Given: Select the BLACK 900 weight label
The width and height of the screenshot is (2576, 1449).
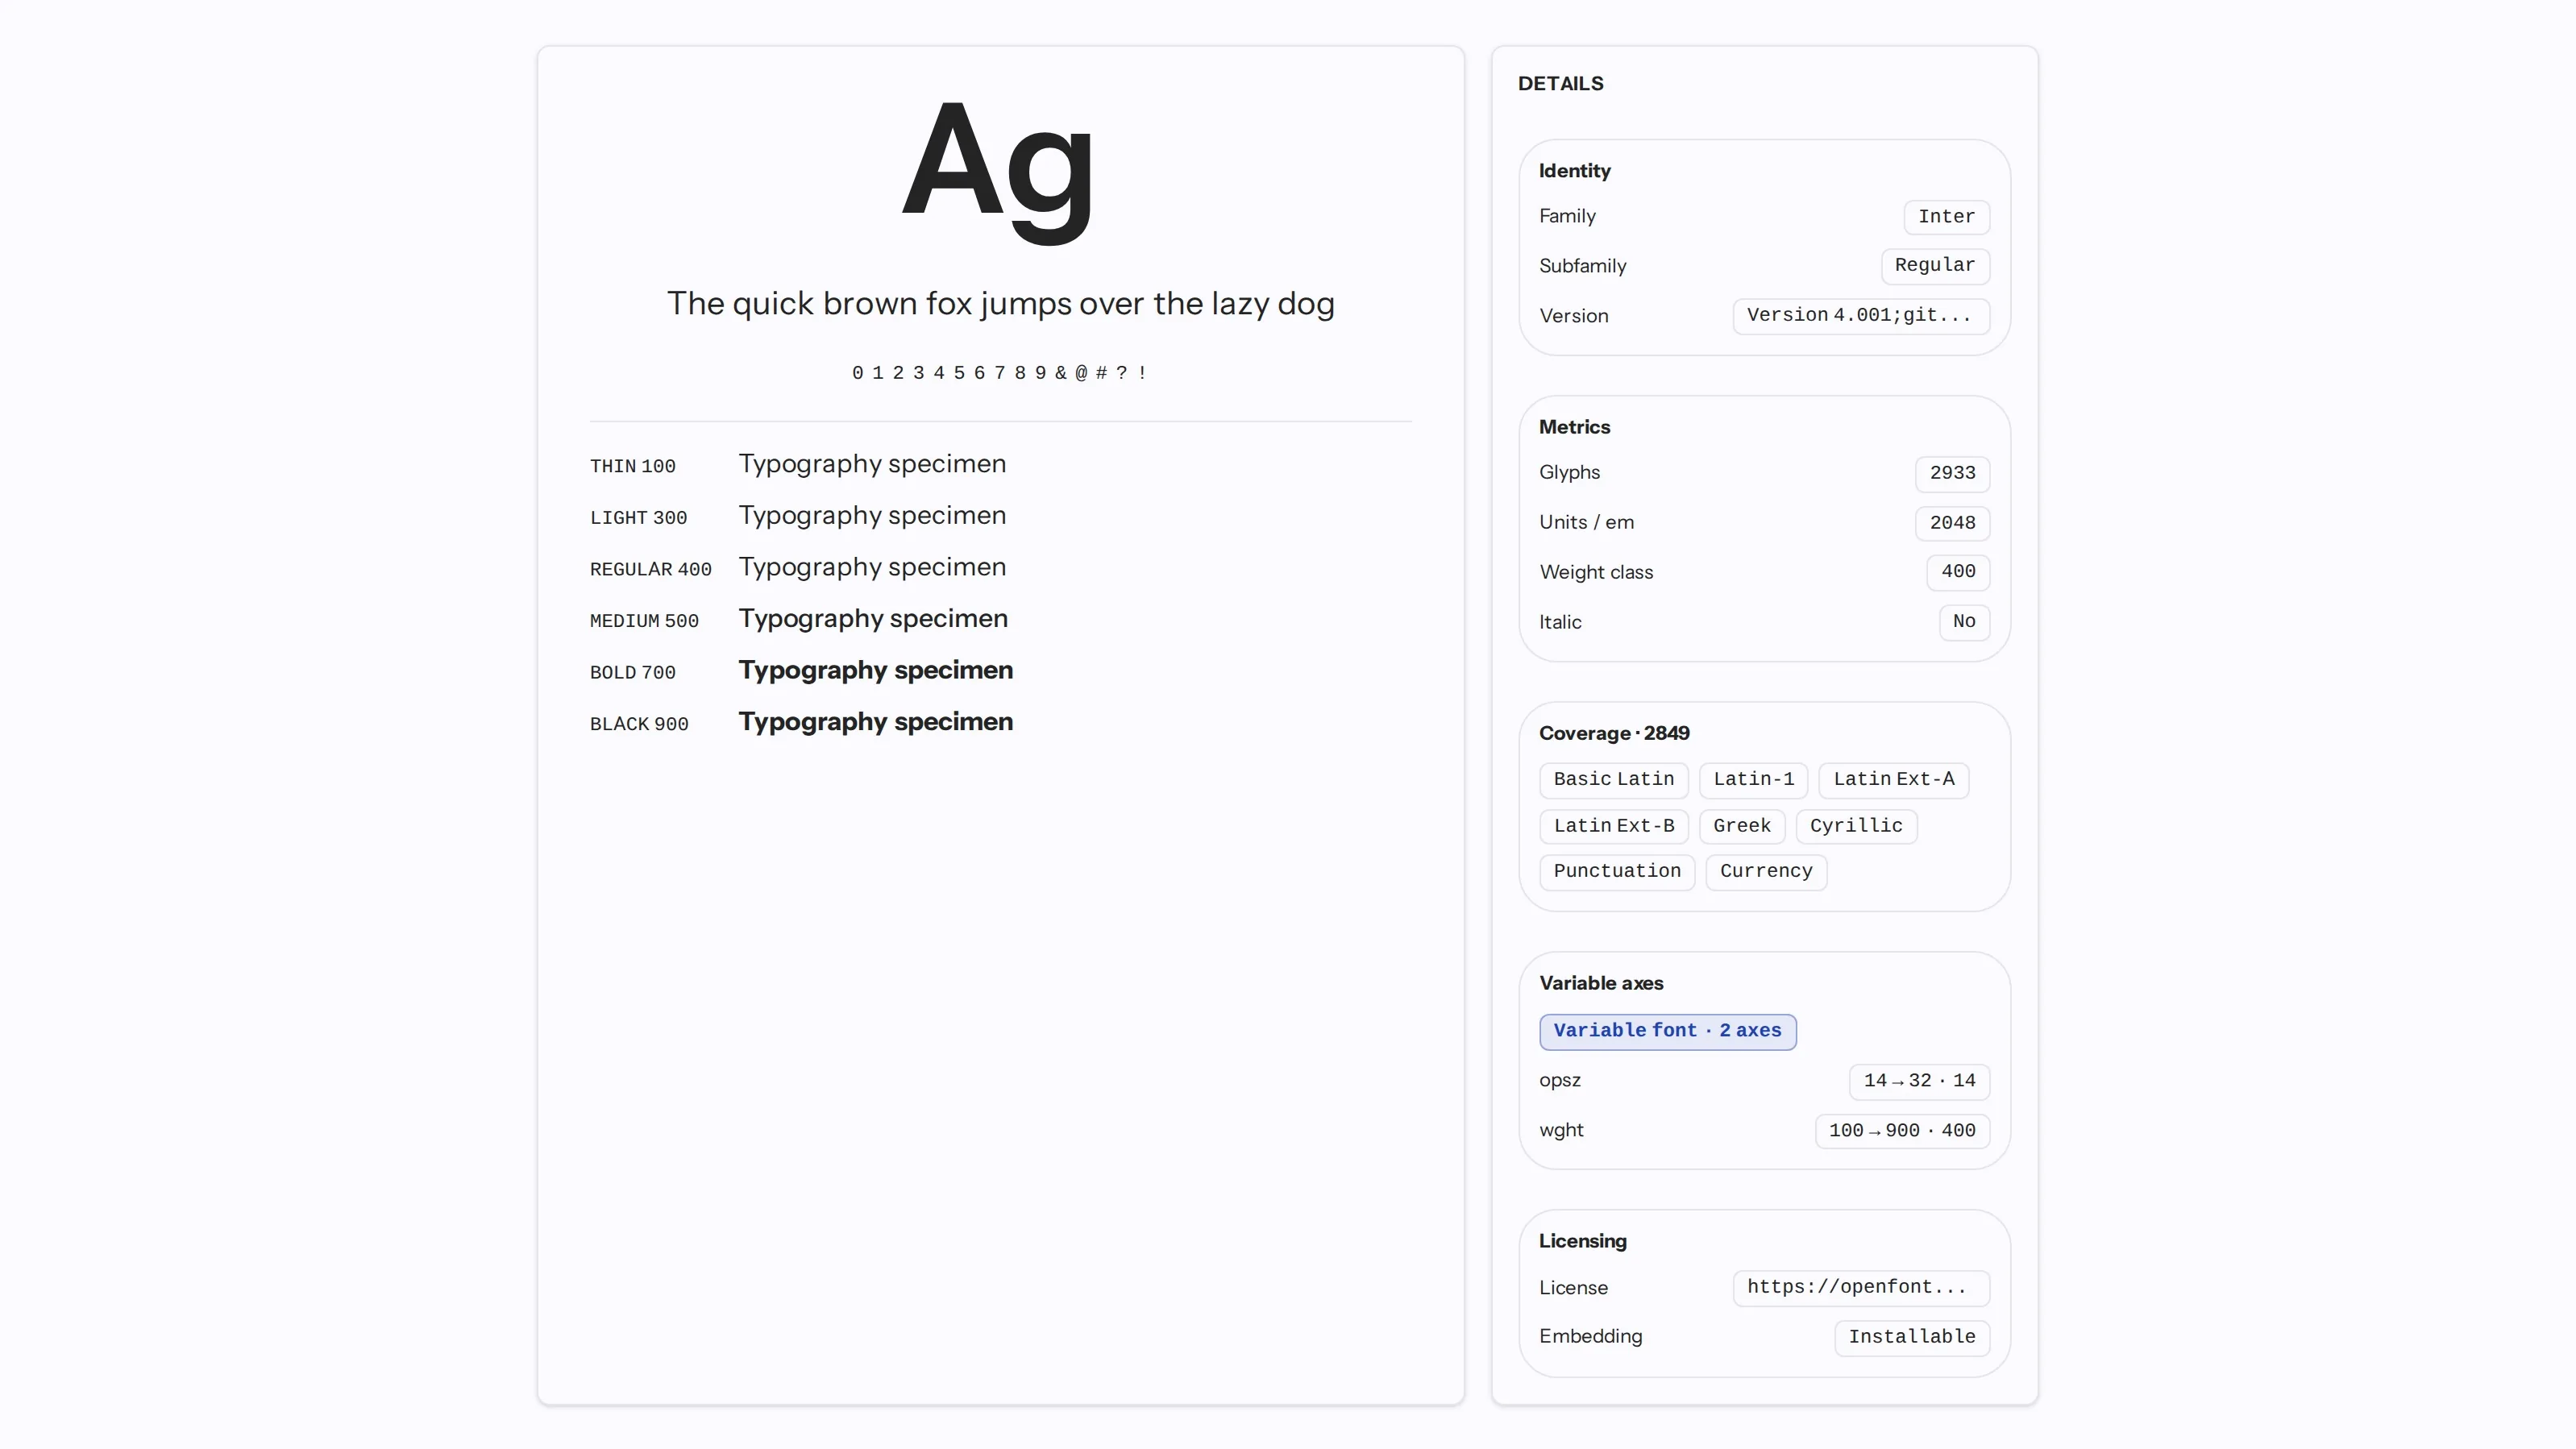Looking at the screenshot, I should tap(639, 724).
